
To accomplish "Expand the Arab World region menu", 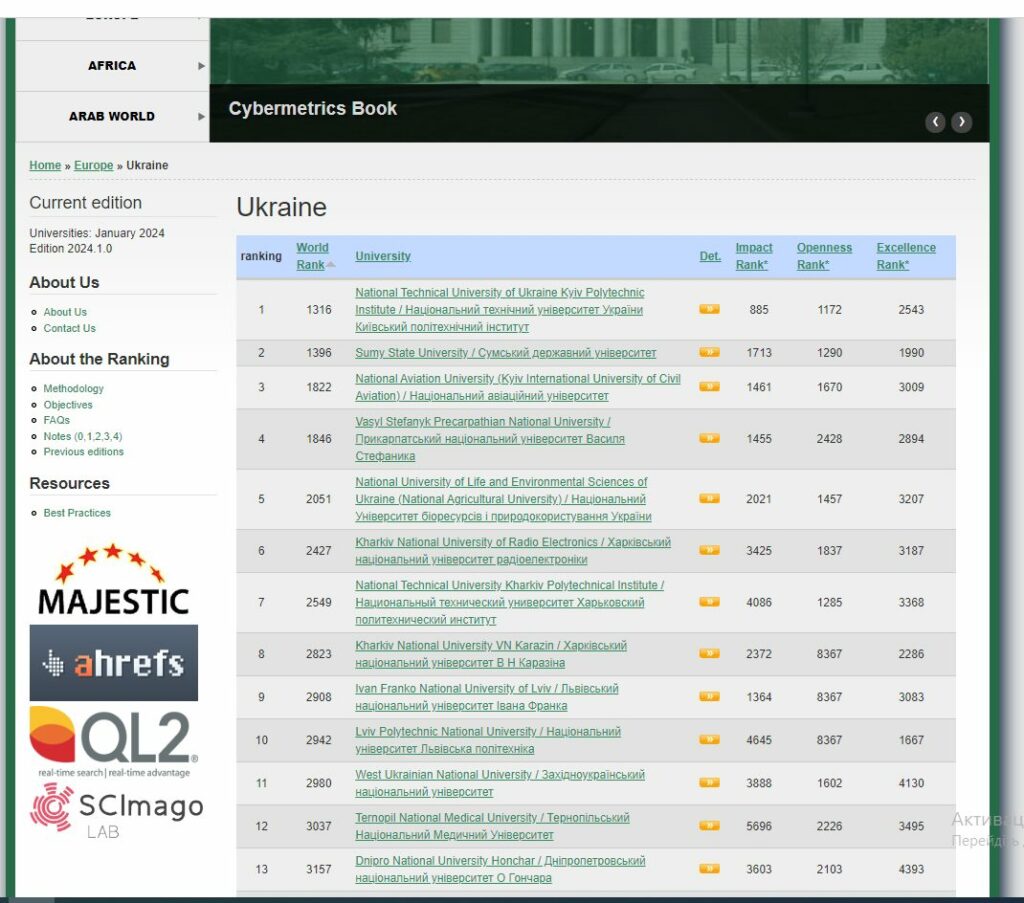I will coord(112,116).
